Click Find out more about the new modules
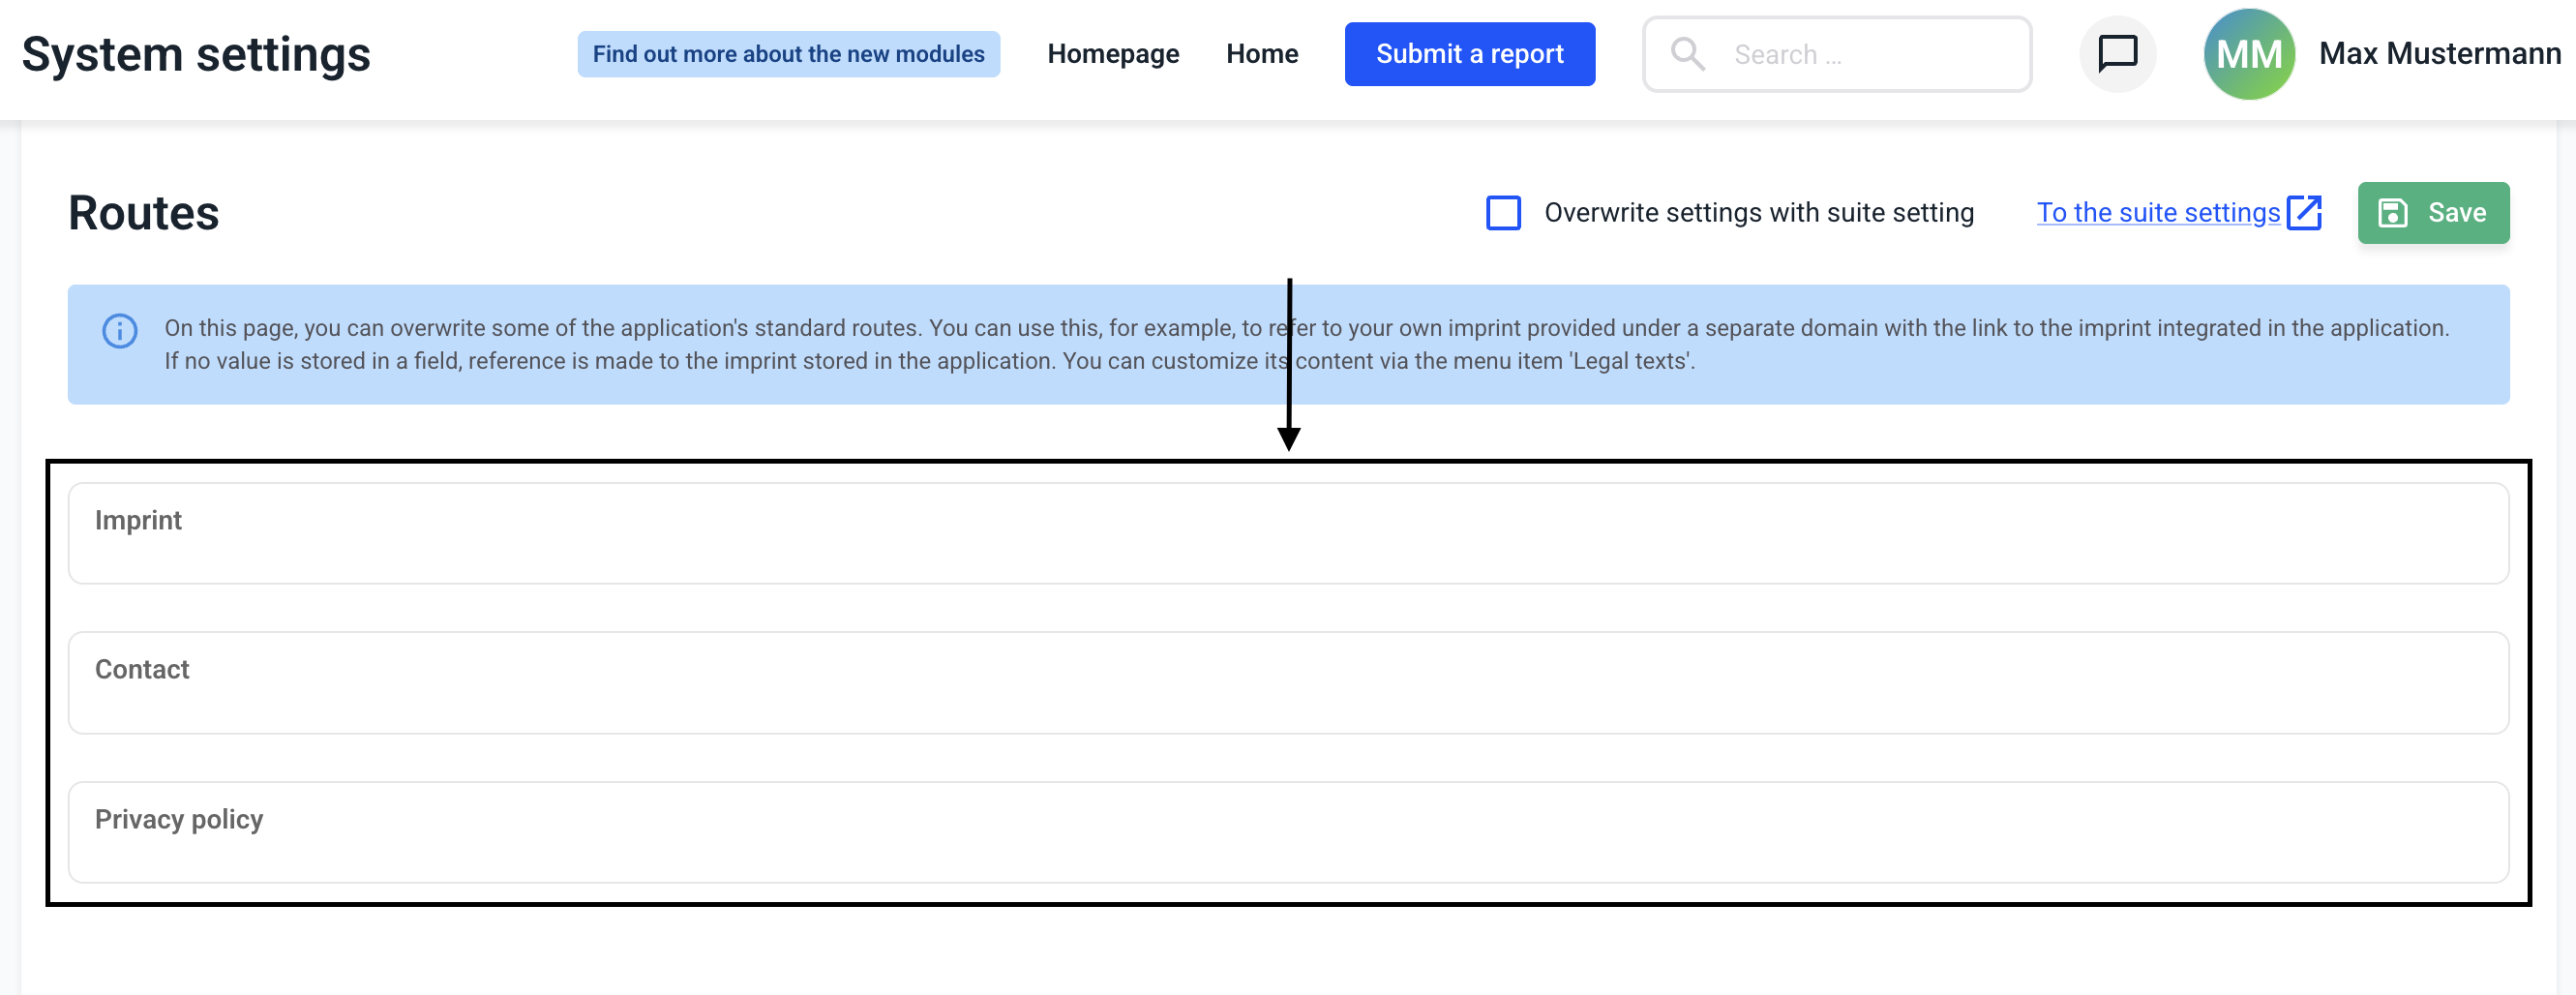2576x995 pixels. point(788,54)
